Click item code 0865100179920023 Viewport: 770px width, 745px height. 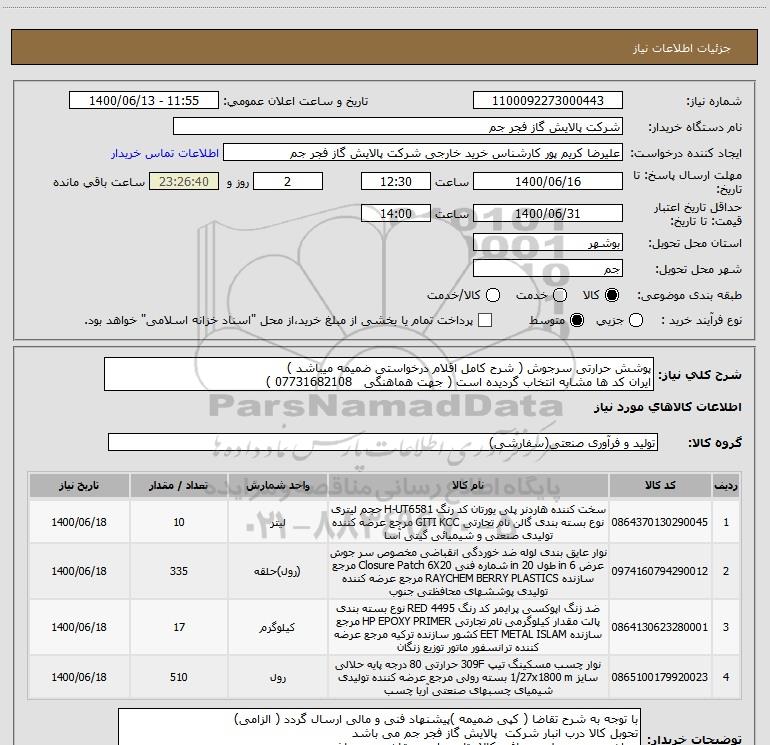[660, 677]
